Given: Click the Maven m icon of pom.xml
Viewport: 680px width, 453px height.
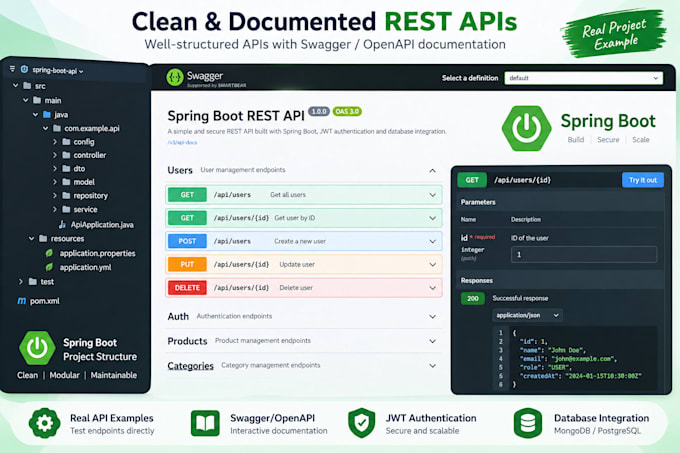Looking at the screenshot, I should (x=22, y=301).
